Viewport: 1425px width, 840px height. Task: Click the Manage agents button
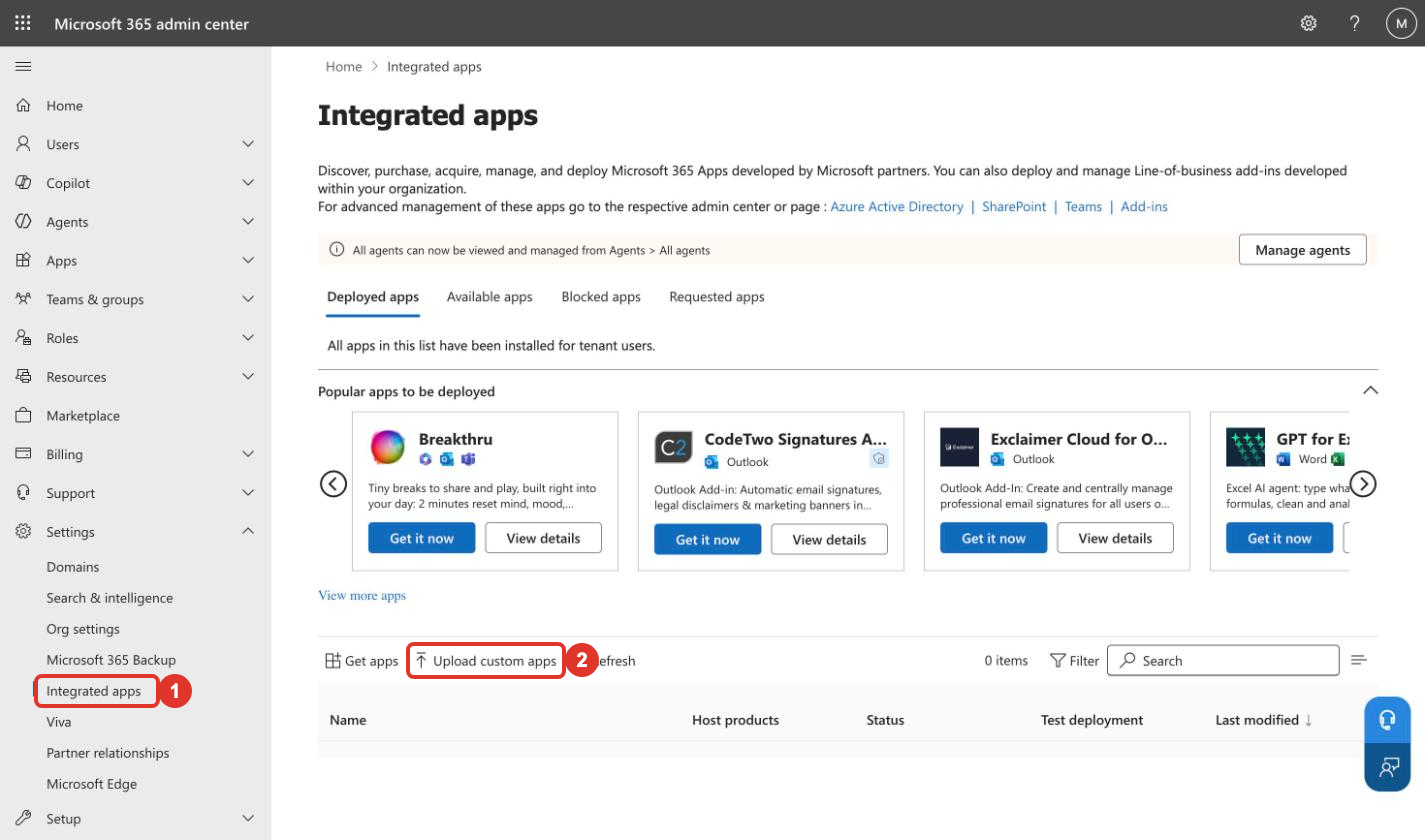[1303, 249]
